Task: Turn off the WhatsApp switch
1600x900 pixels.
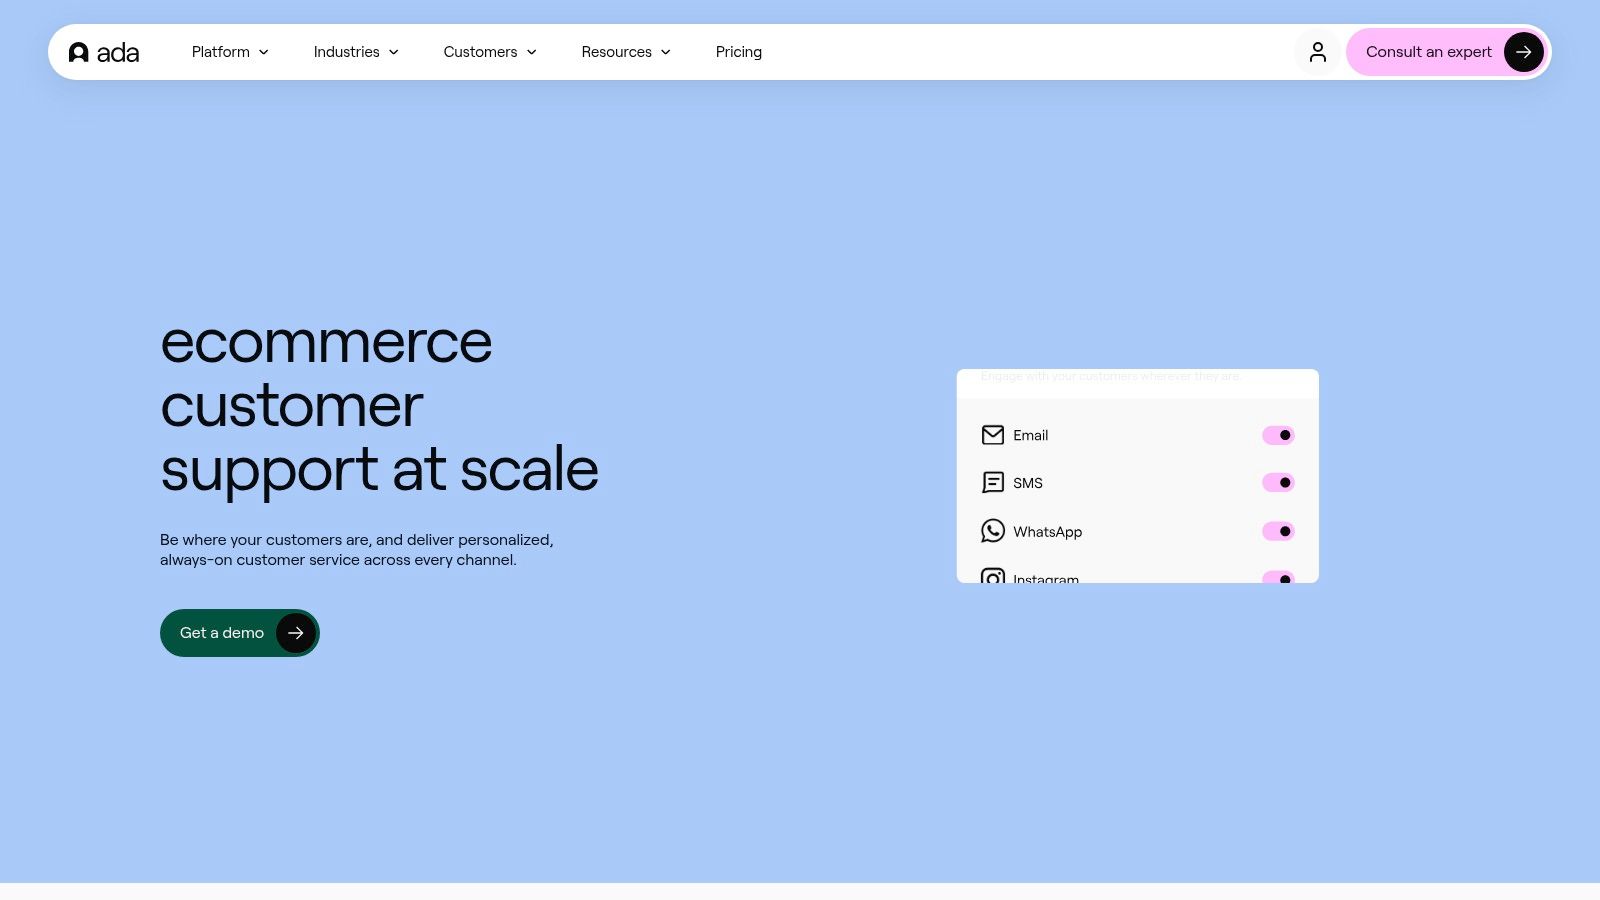Action: (1277, 531)
